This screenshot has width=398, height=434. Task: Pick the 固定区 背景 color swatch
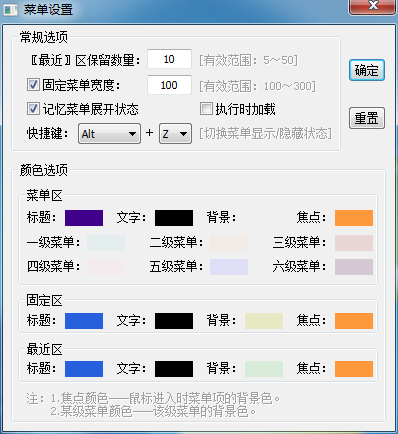click(x=264, y=321)
